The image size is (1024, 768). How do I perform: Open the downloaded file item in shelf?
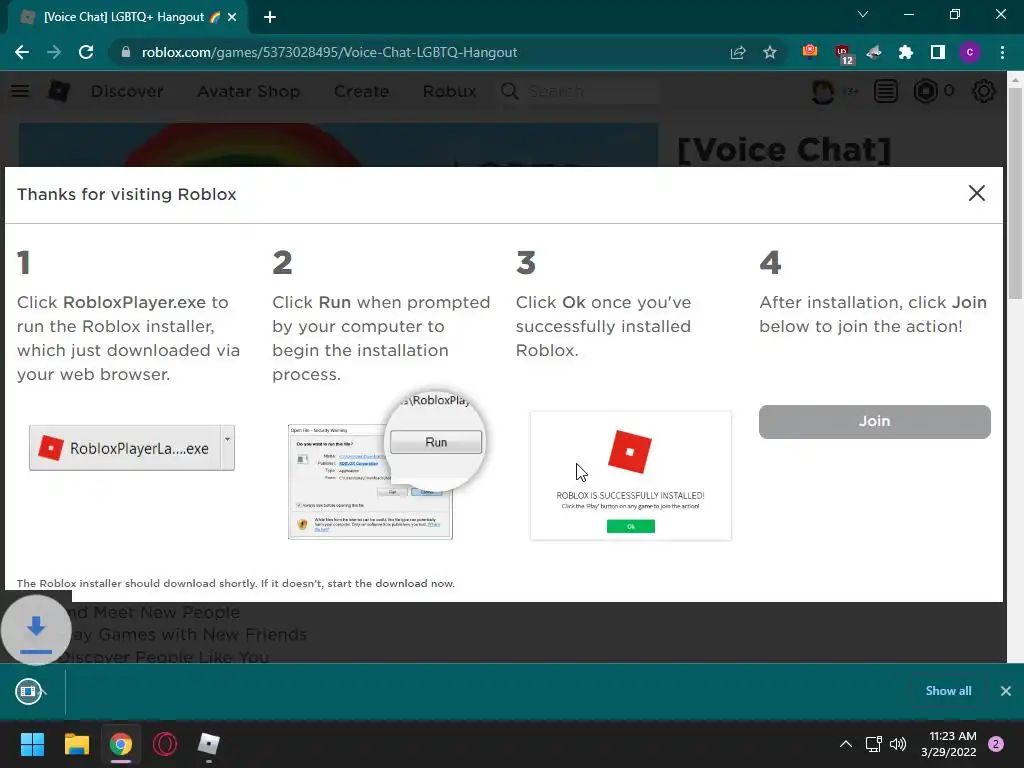(28, 691)
